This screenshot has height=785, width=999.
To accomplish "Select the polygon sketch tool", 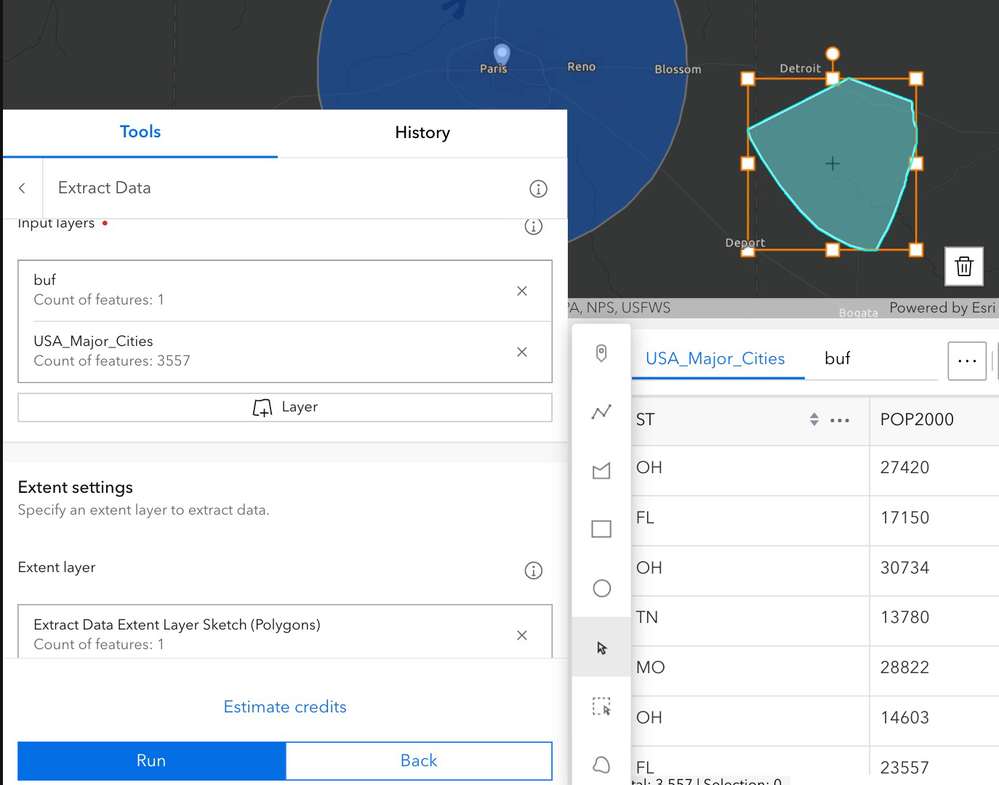I will coord(601,471).
